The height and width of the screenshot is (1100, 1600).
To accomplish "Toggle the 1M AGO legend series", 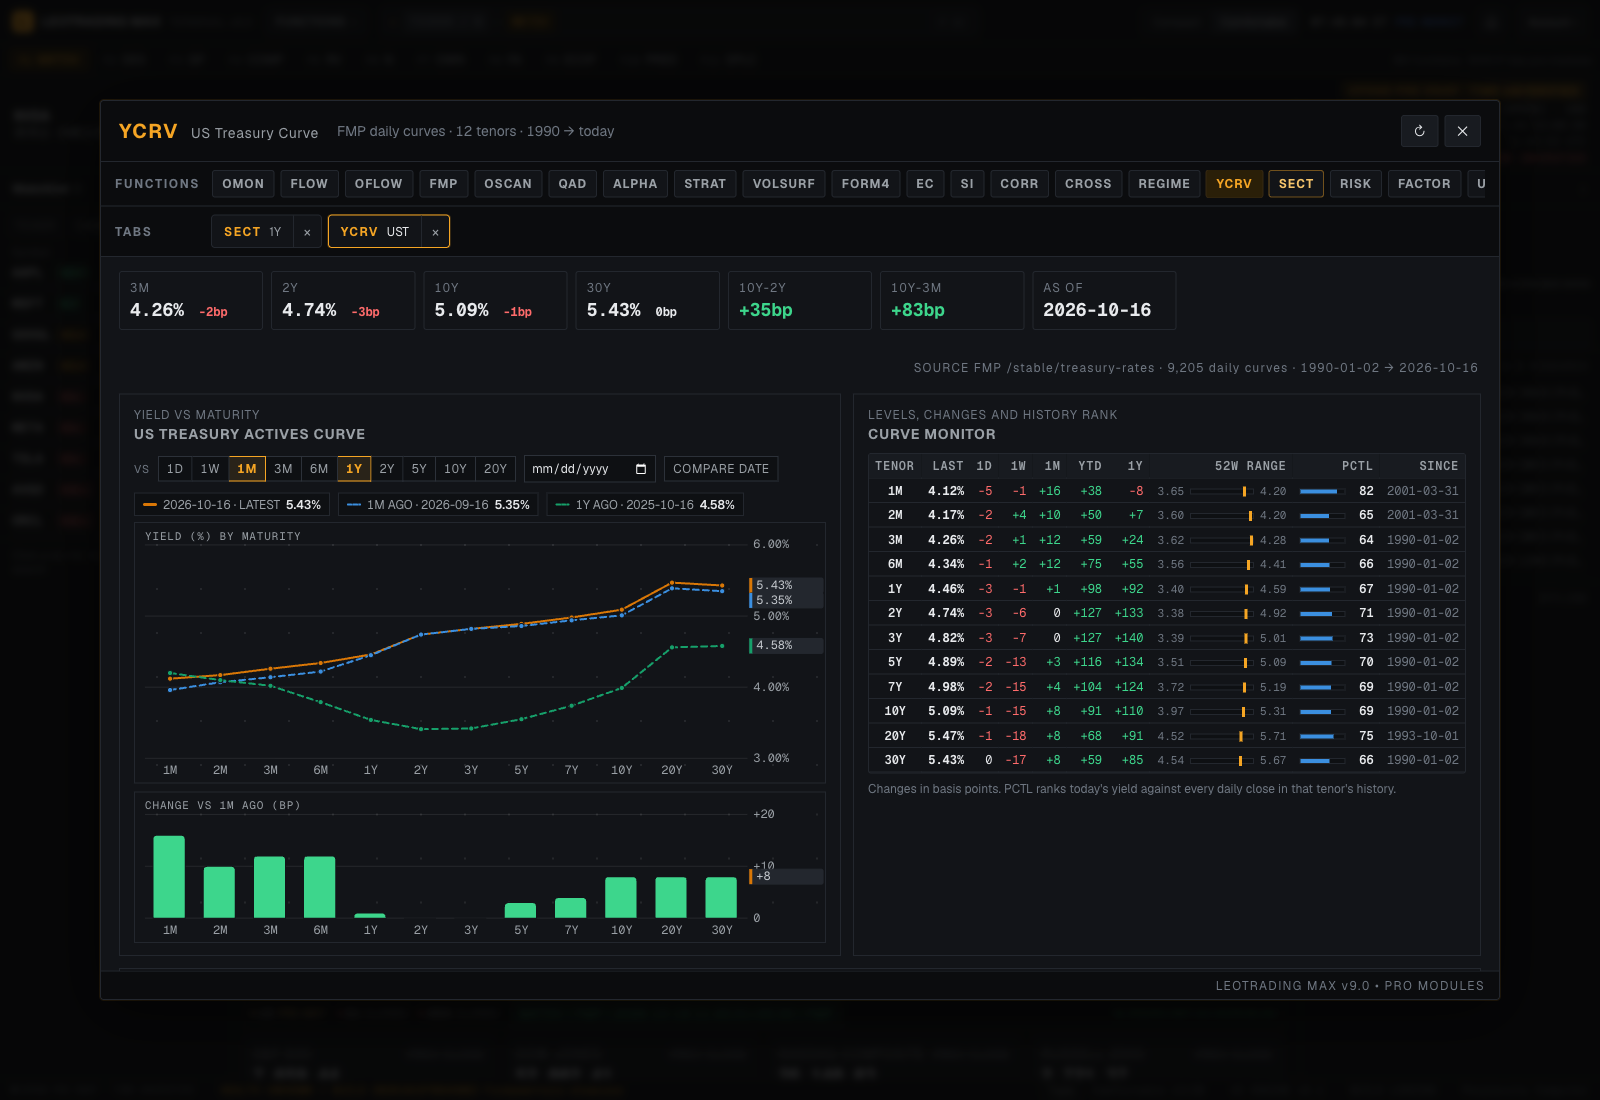I will point(438,505).
